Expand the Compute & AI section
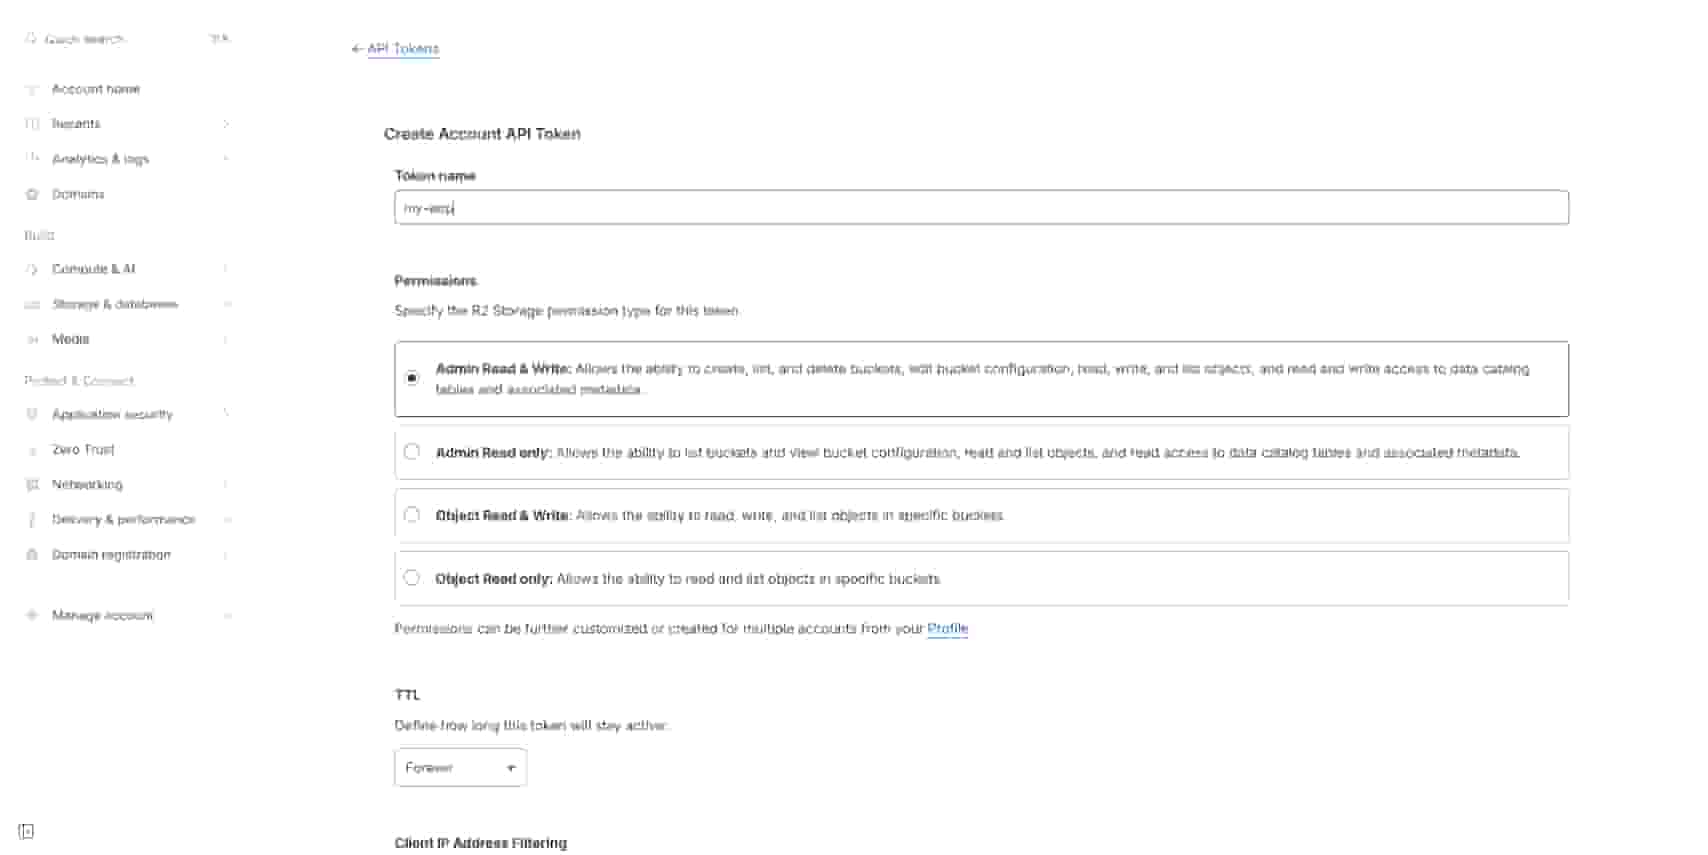Viewport: 1708px width, 855px height. [x=93, y=269]
